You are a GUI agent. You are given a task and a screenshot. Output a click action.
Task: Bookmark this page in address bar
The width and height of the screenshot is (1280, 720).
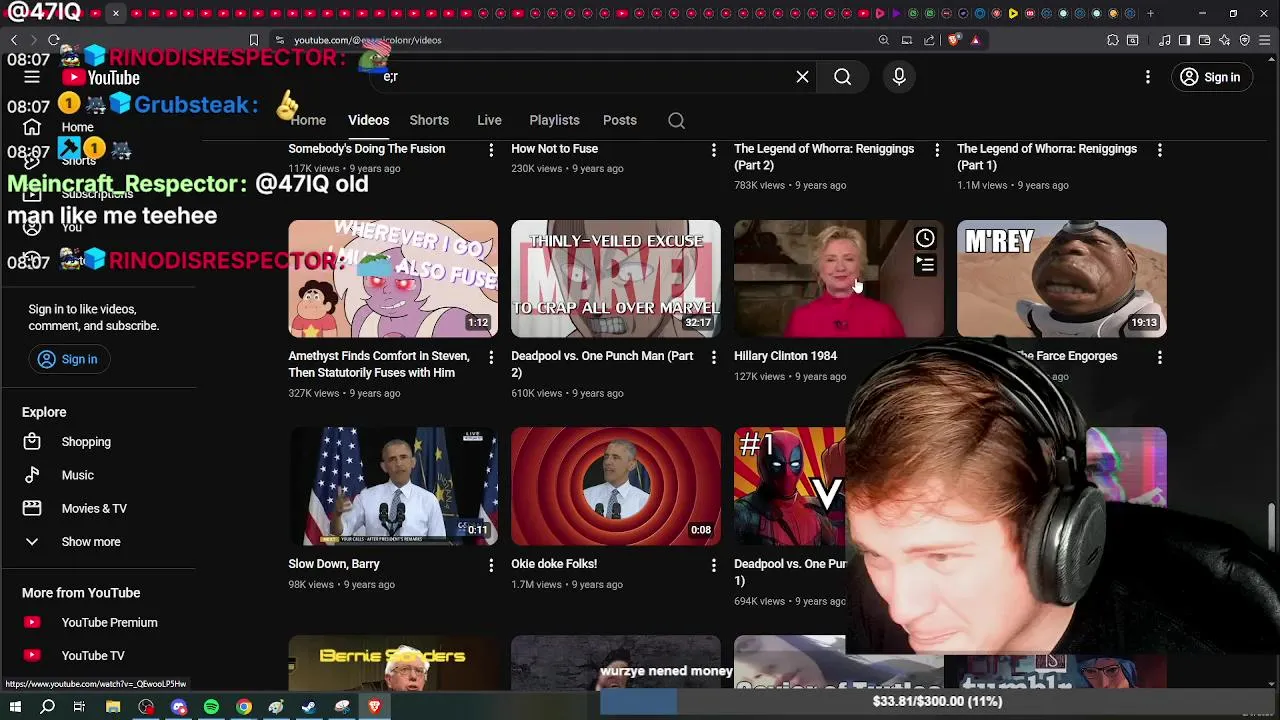[254, 40]
